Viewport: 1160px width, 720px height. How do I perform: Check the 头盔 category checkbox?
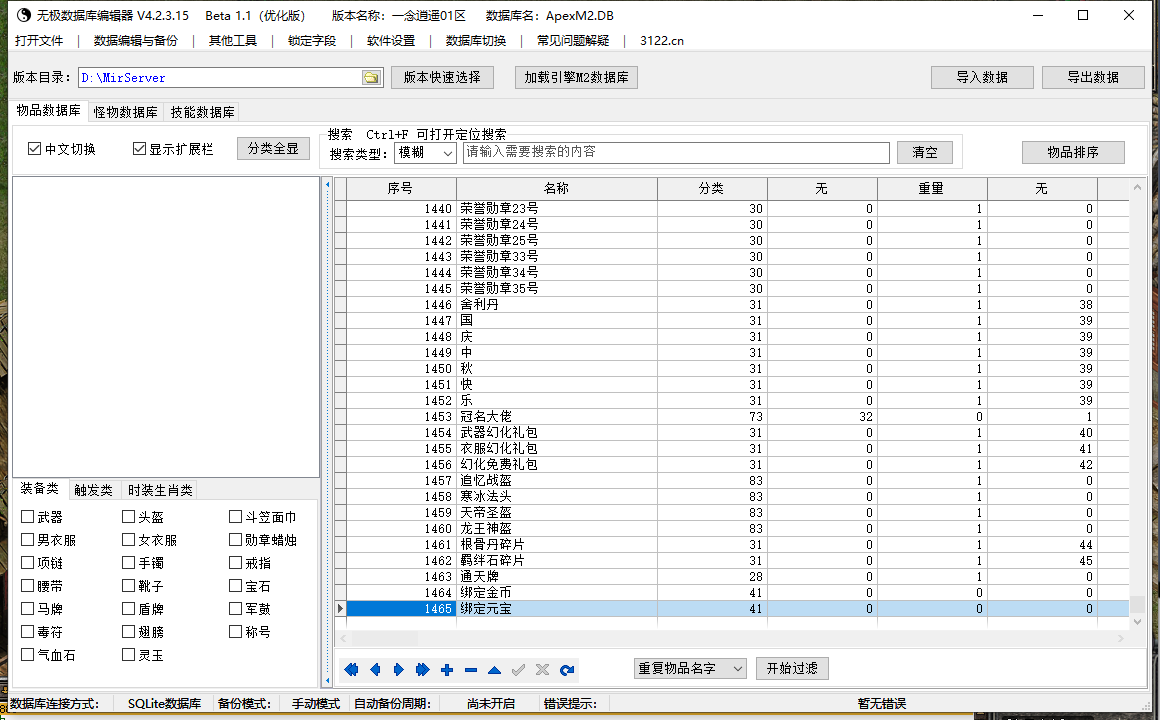tap(128, 517)
